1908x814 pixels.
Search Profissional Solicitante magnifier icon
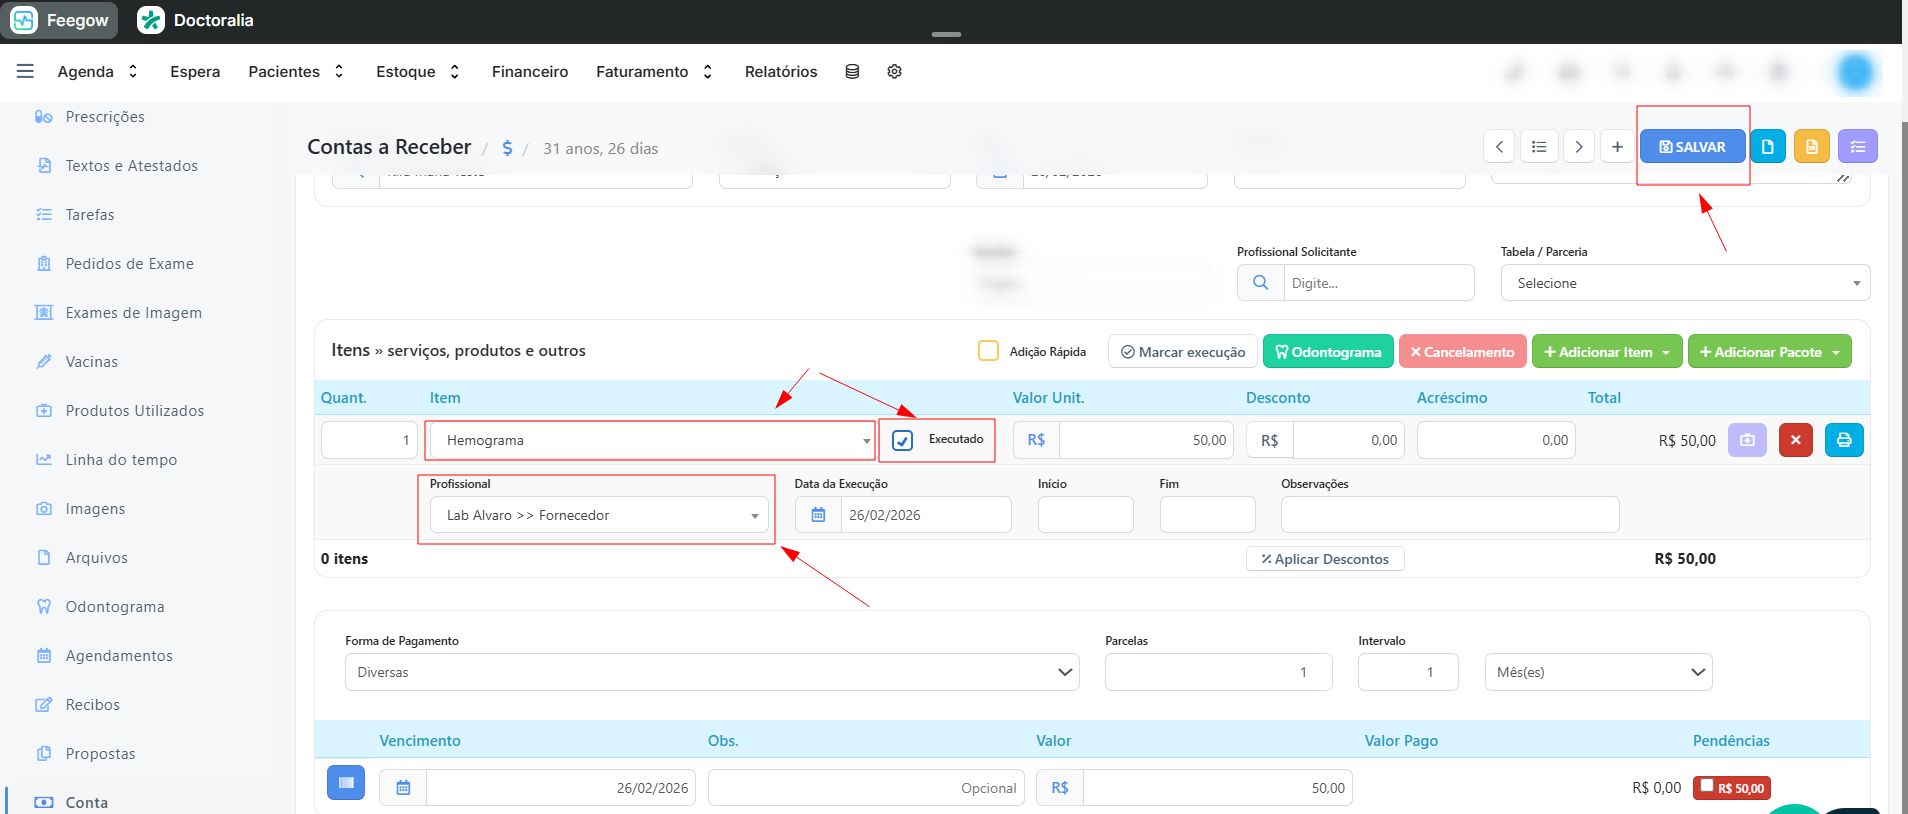[x=1261, y=283]
